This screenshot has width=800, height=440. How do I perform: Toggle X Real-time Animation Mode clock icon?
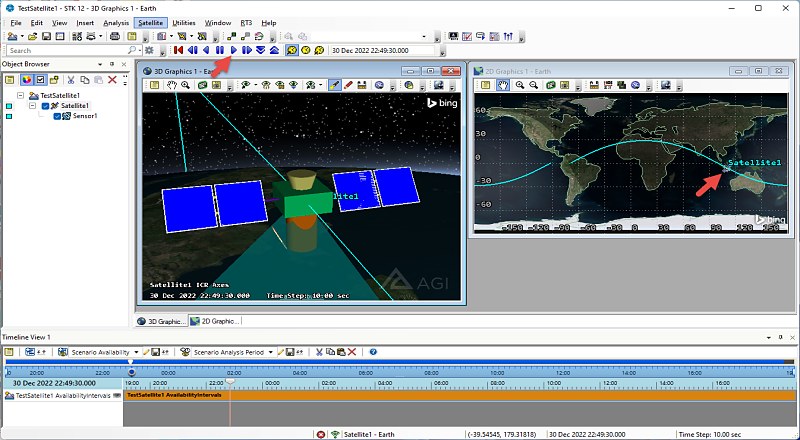coord(319,50)
